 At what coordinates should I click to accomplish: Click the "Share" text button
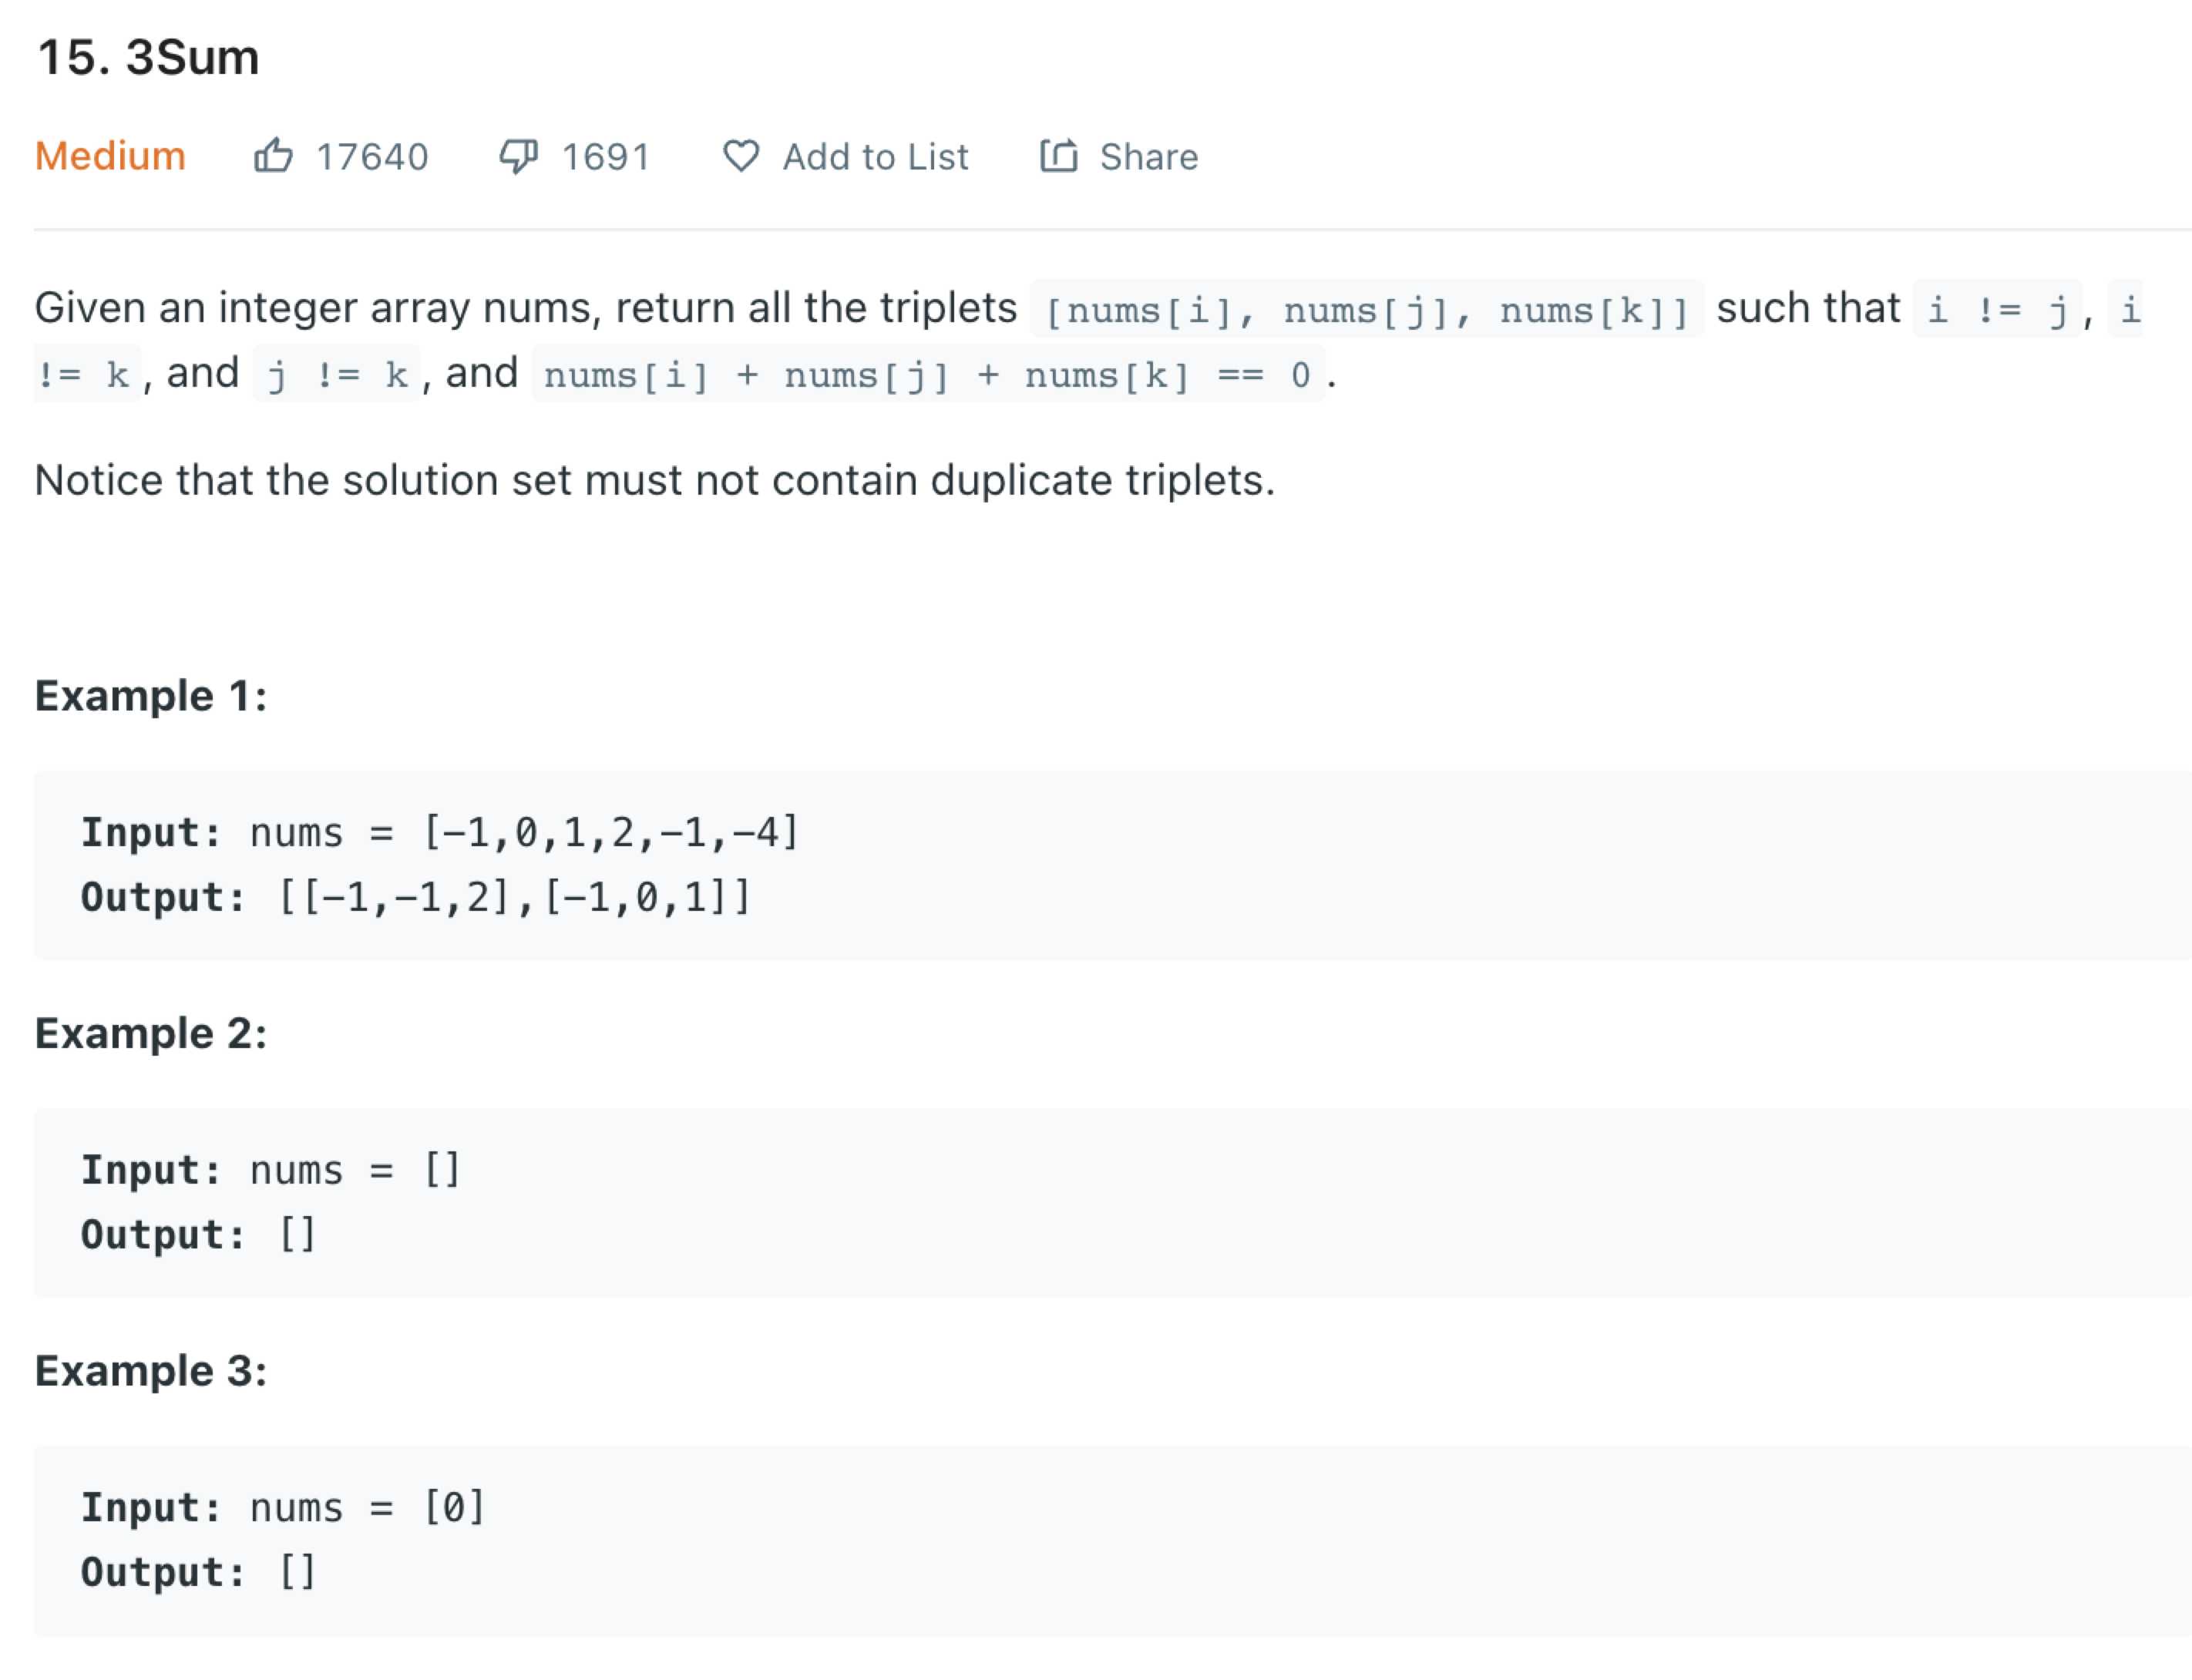tap(1148, 157)
